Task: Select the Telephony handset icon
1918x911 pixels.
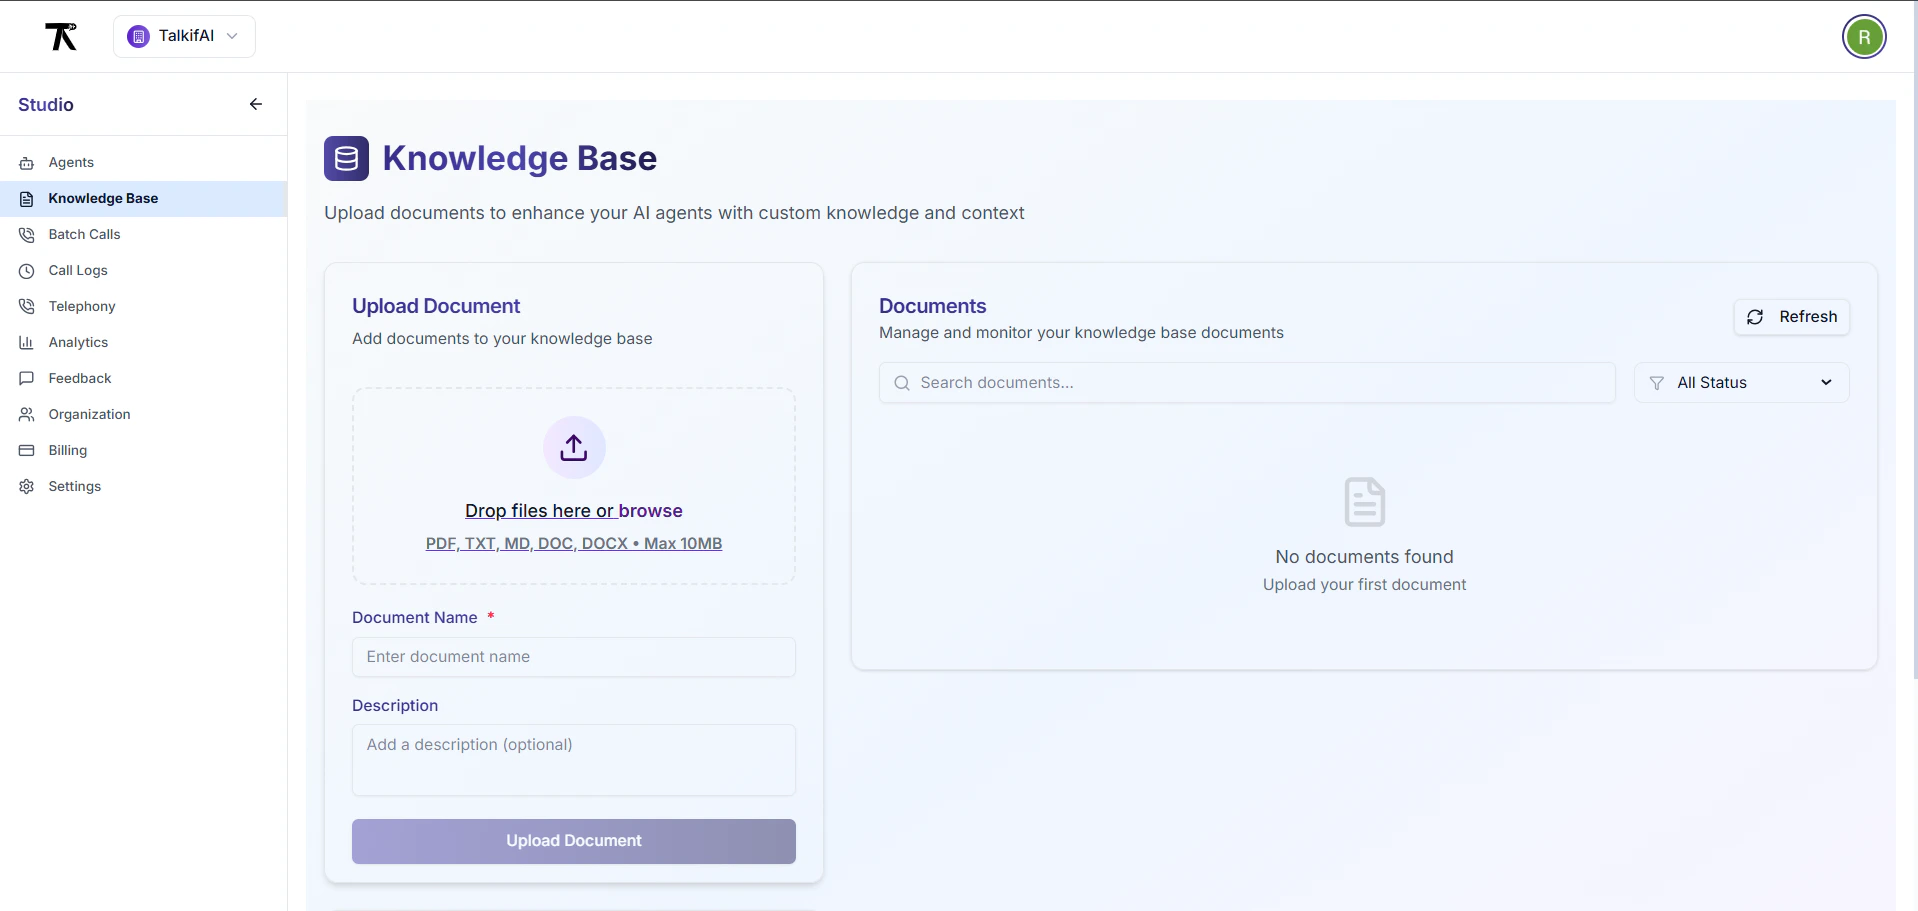Action: (26, 306)
